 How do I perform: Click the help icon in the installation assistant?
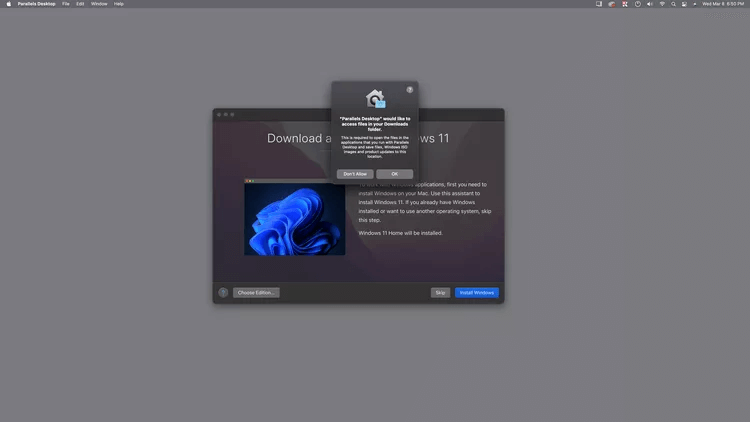pos(223,292)
